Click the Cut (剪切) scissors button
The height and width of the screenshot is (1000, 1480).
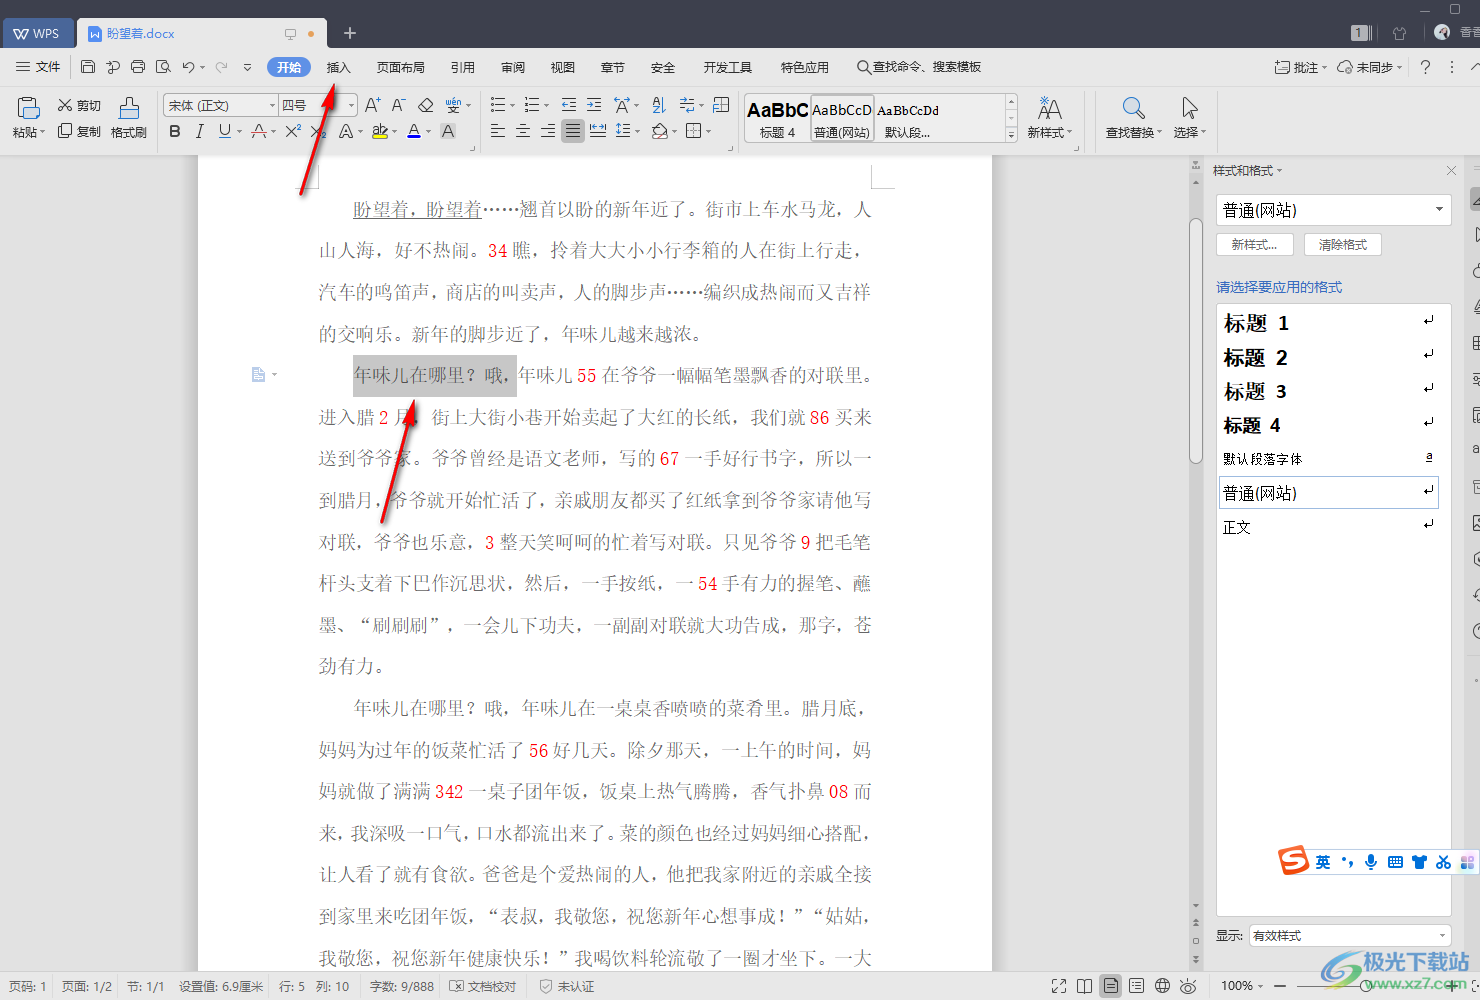[x=79, y=105]
